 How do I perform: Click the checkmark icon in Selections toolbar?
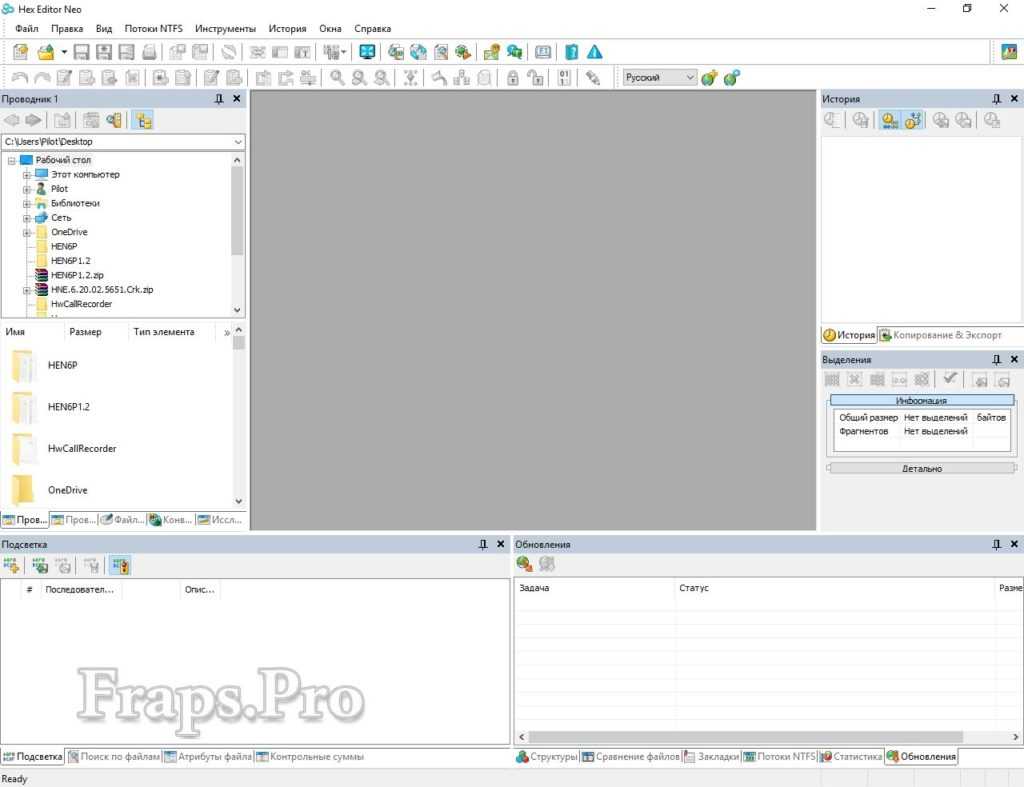tap(950, 378)
